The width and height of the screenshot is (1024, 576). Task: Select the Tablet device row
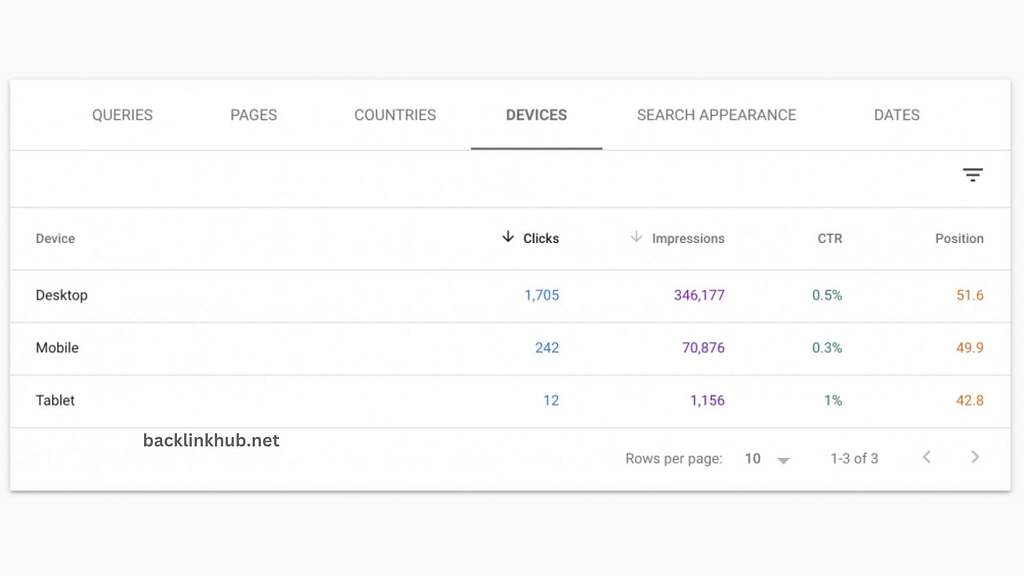coord(55,401)
